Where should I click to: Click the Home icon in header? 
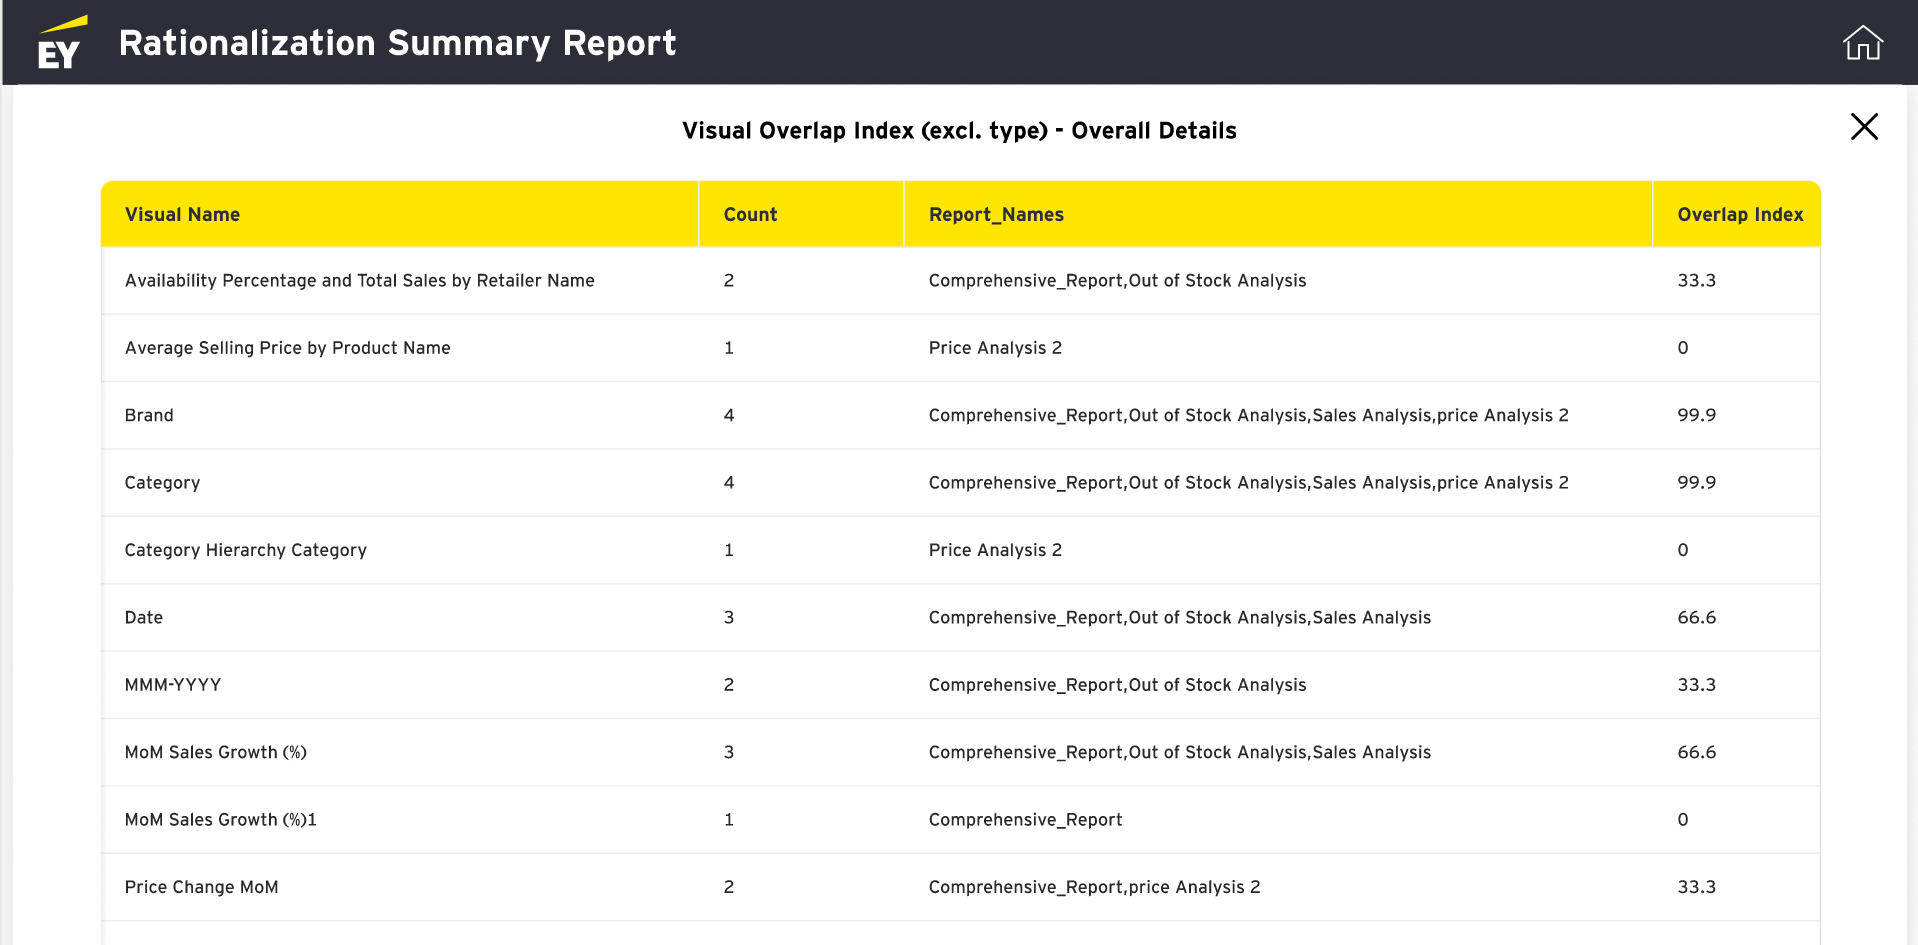coord(1862,43)
